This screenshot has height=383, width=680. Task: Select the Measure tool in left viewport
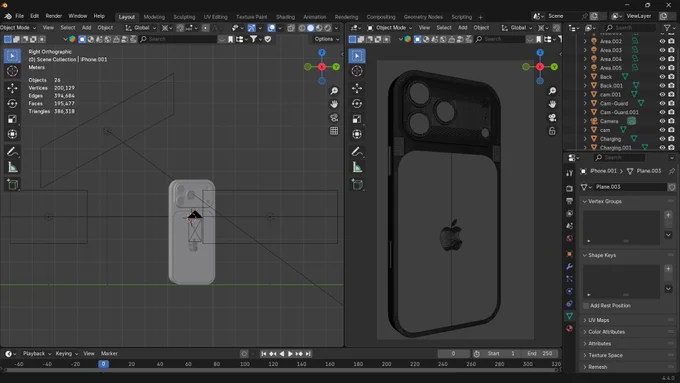(x=12, y=167)
